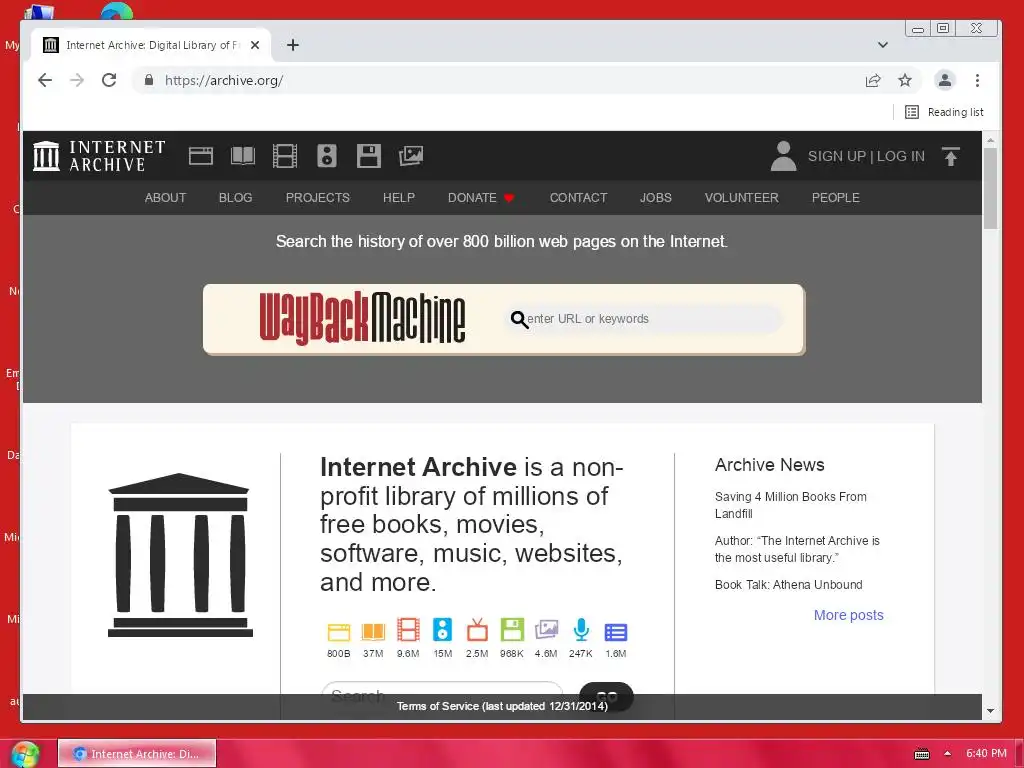Screen dimensions: 1024x768
Task: Open Chrome three-dot menu
Action: [977, 80]
